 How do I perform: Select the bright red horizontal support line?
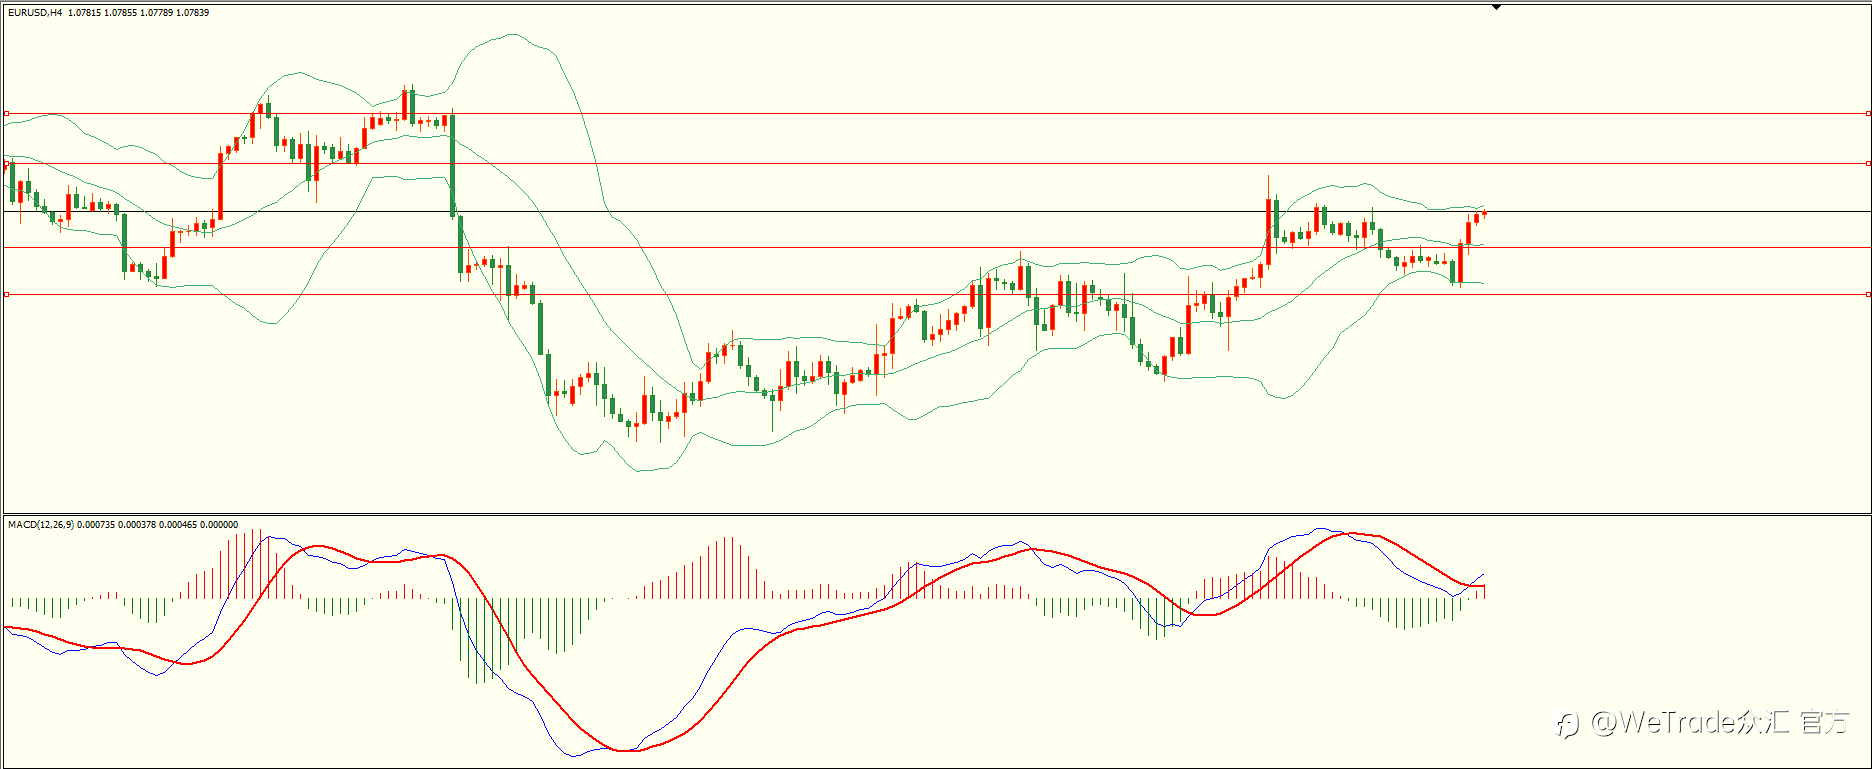tap(937, 294)
